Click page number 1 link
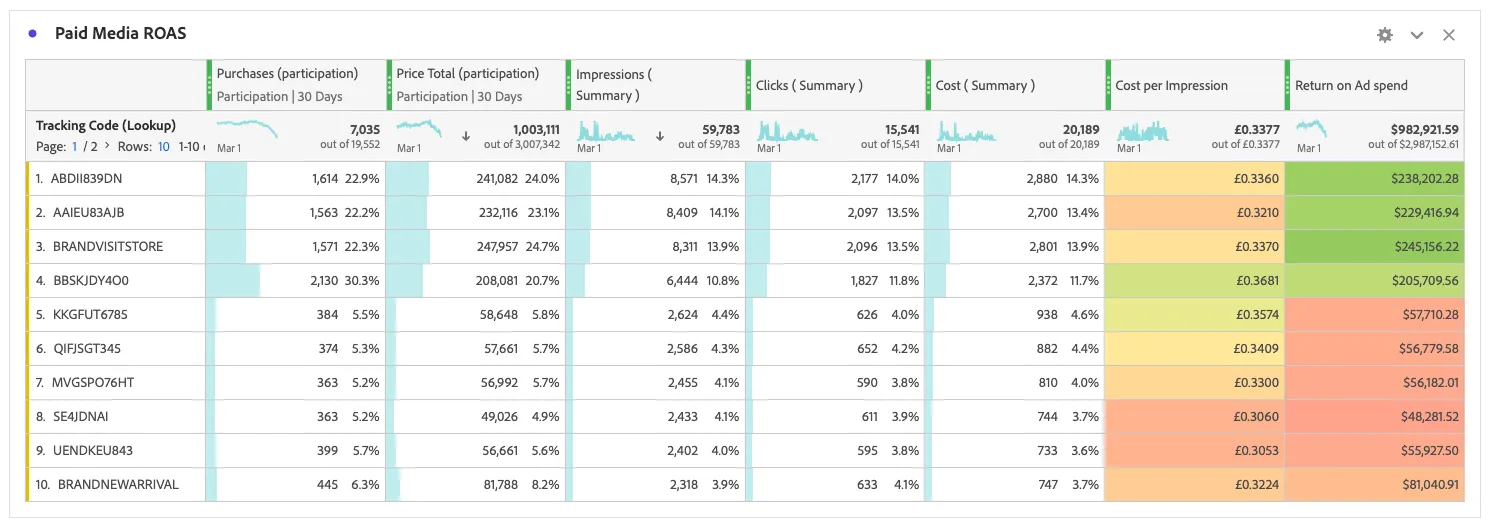1490x526 pixels. (x=73, y=146)
